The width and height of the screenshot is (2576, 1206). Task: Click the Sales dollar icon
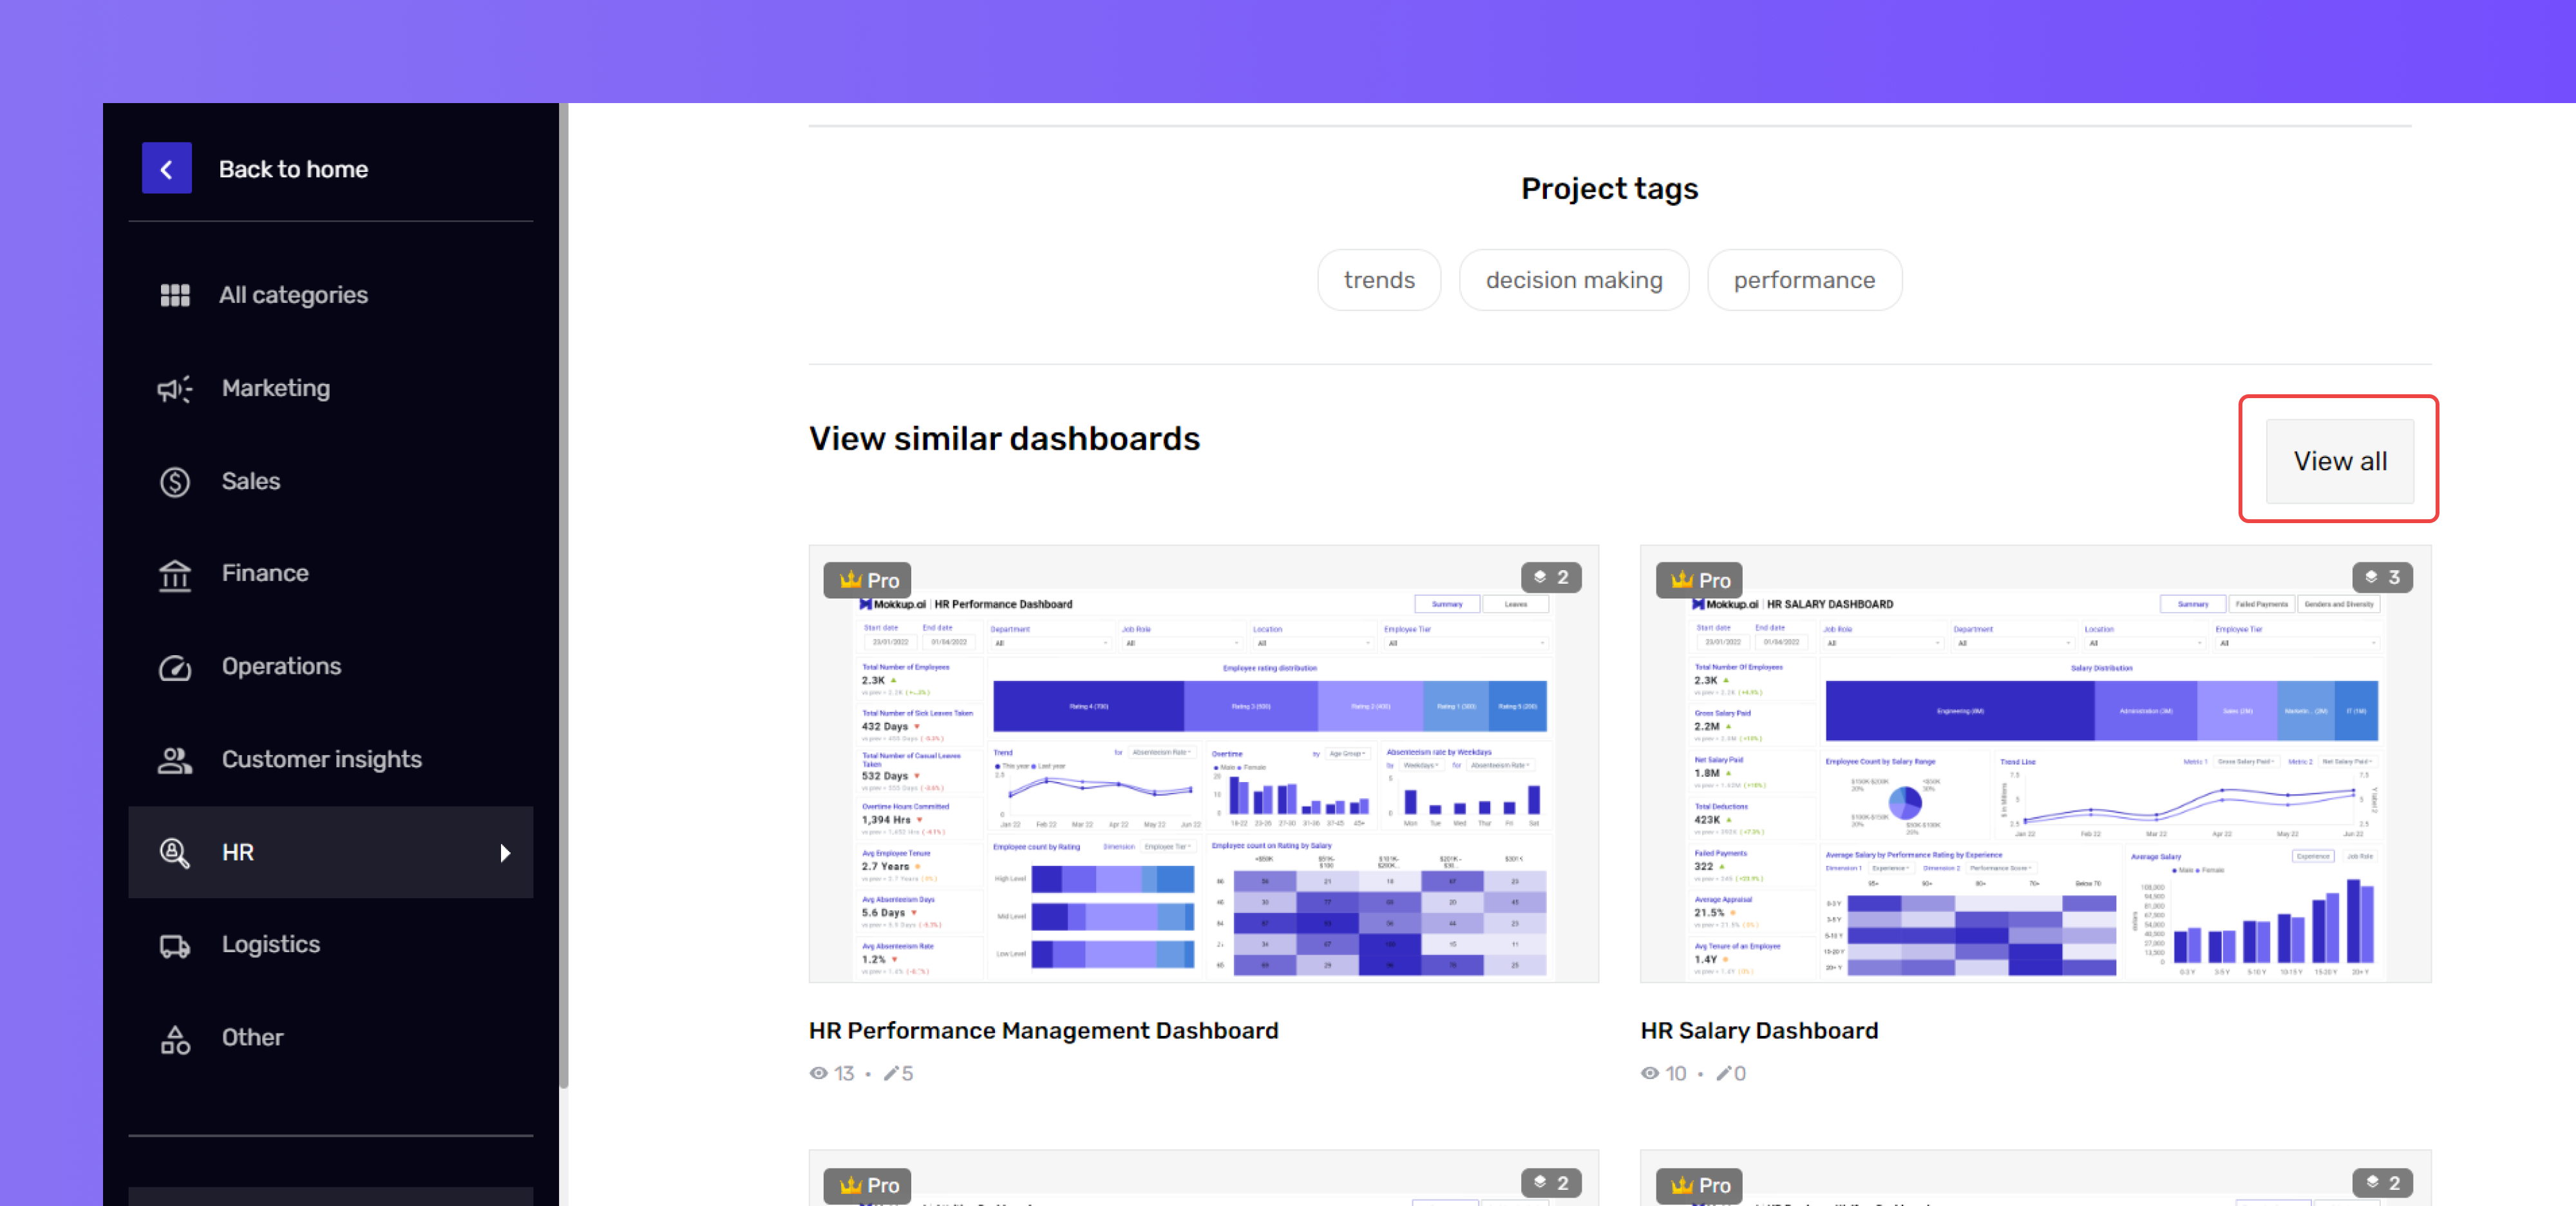[x=175, y=481]
